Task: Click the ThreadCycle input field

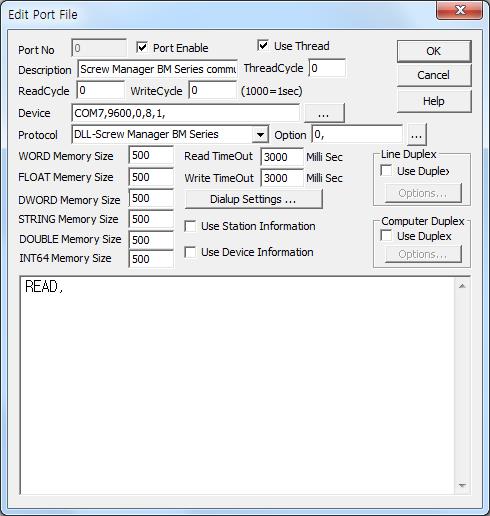Action: click(327, 68)
